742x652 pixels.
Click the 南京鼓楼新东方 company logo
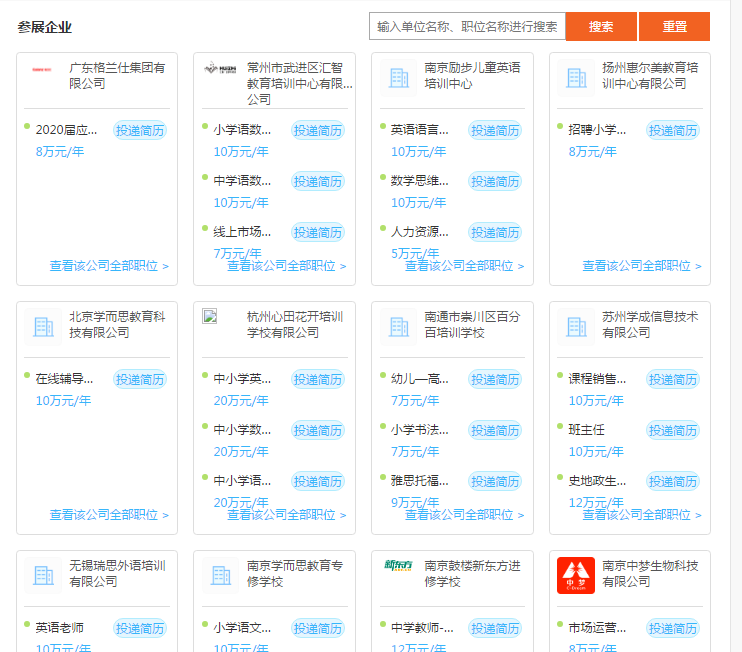point(398,566)
